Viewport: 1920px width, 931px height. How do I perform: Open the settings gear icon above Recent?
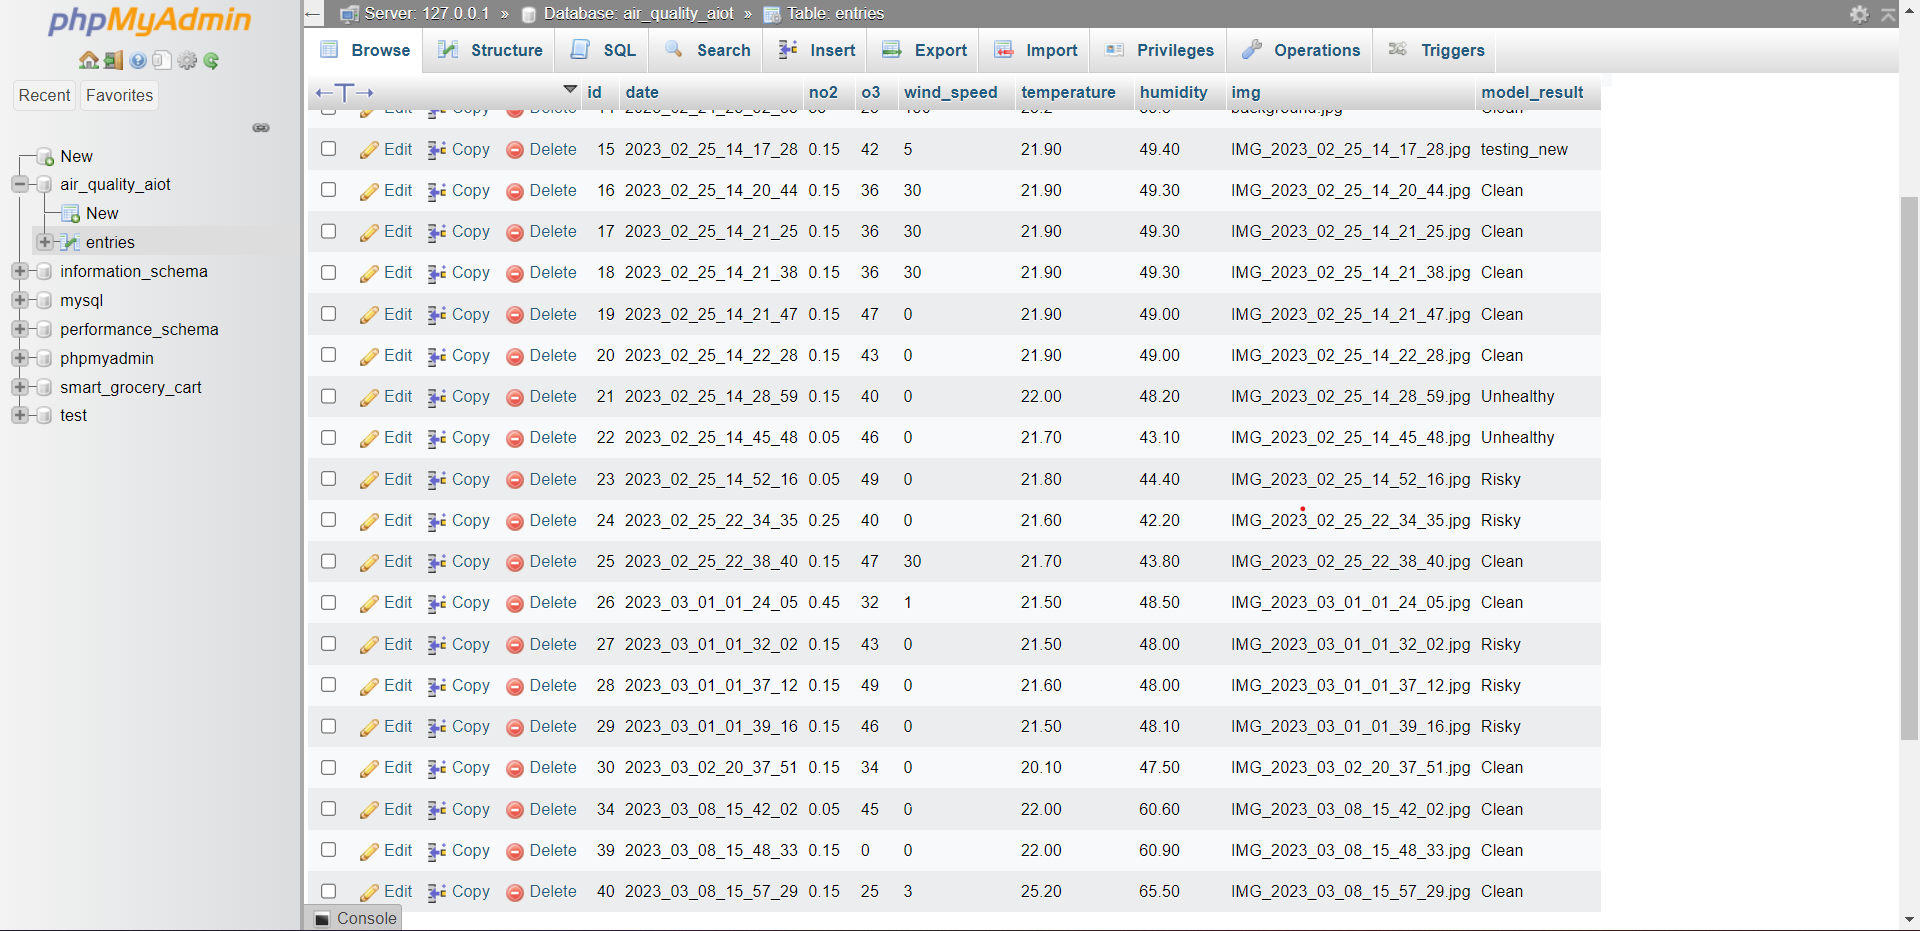(x=187, y=60)
